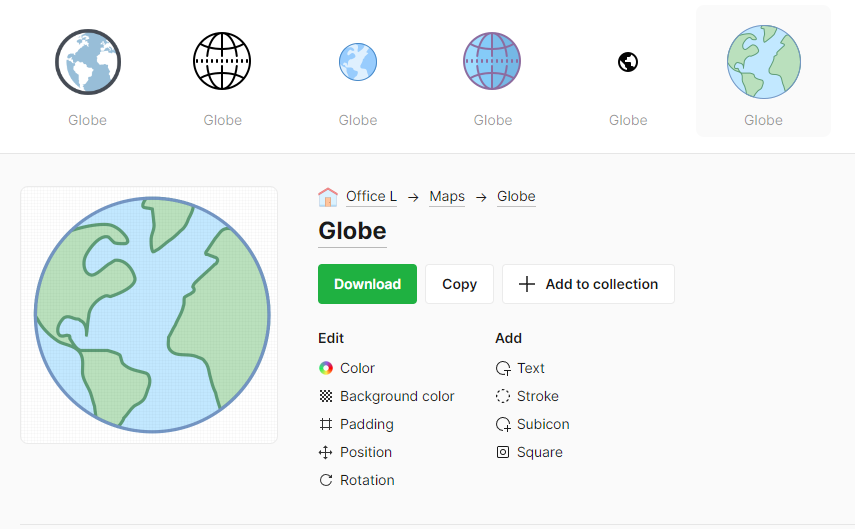Screen dimensions: 855x529
Task: Copy the globe icon
Action: coord(459,284)
